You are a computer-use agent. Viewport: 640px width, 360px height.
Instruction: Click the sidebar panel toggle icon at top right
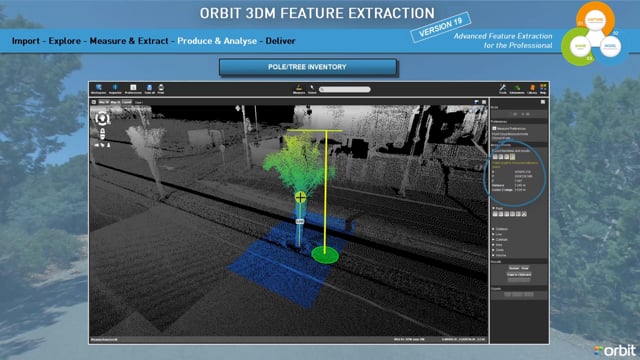point(543,102)
